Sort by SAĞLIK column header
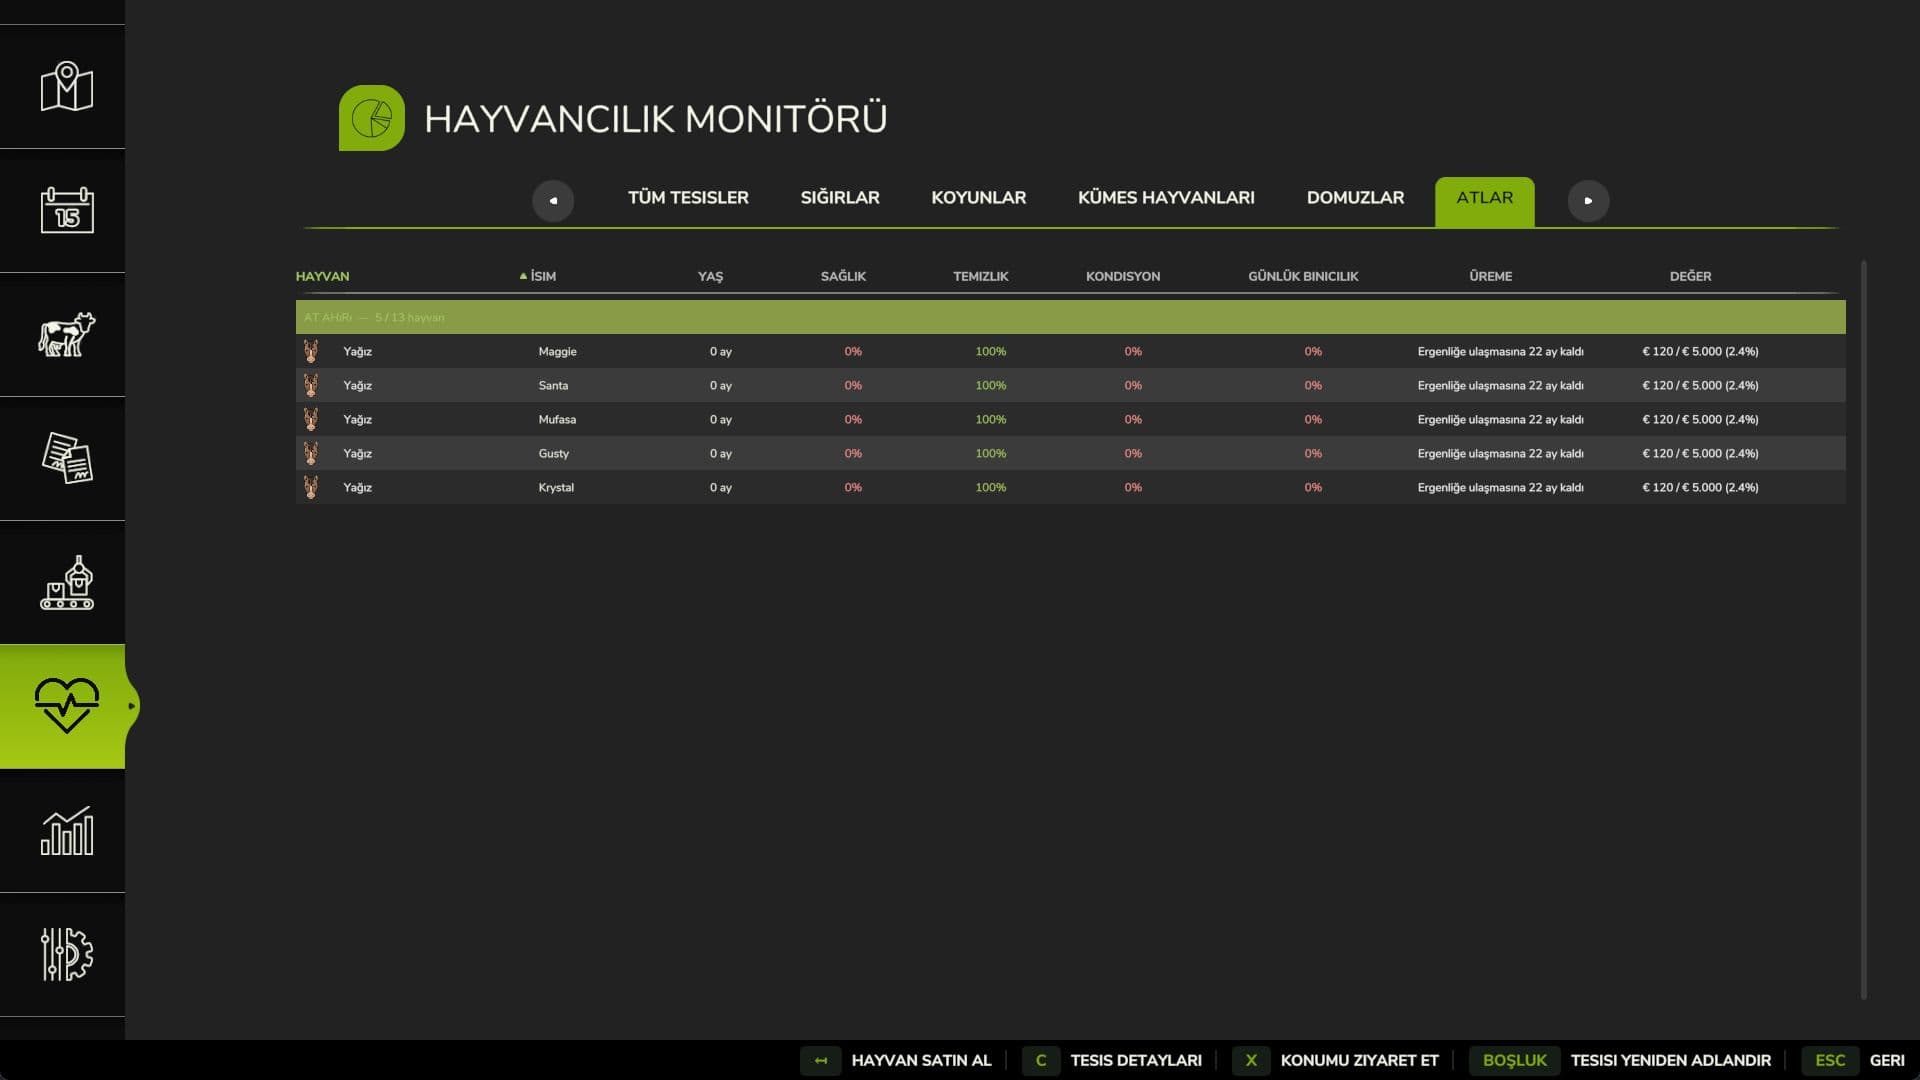Screen dimensions: 1920x1080 (x=843, y=276)
